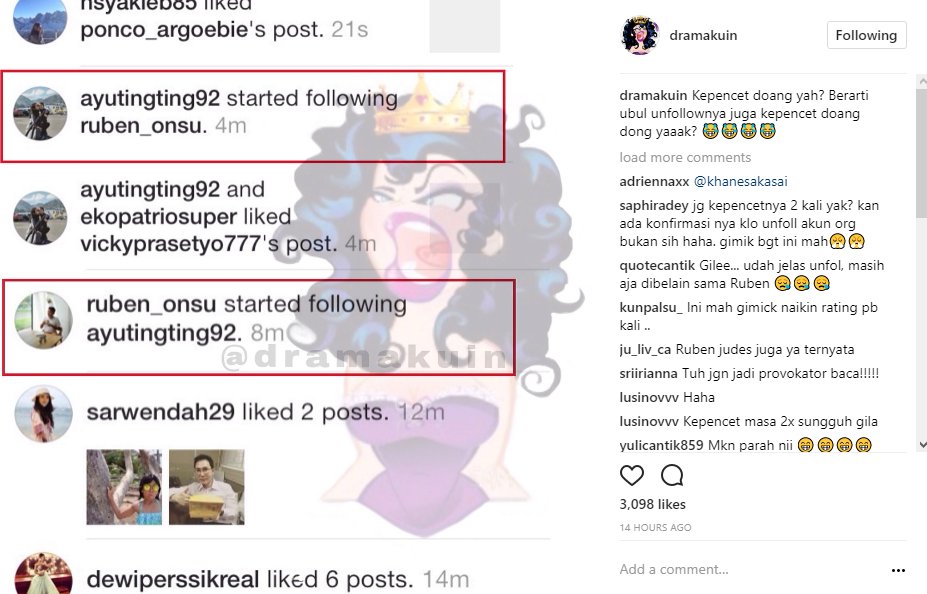Click ruben_onsu avatar in activity feed
This screenshot has height=594, width=927.
click(x=46, y=319)
